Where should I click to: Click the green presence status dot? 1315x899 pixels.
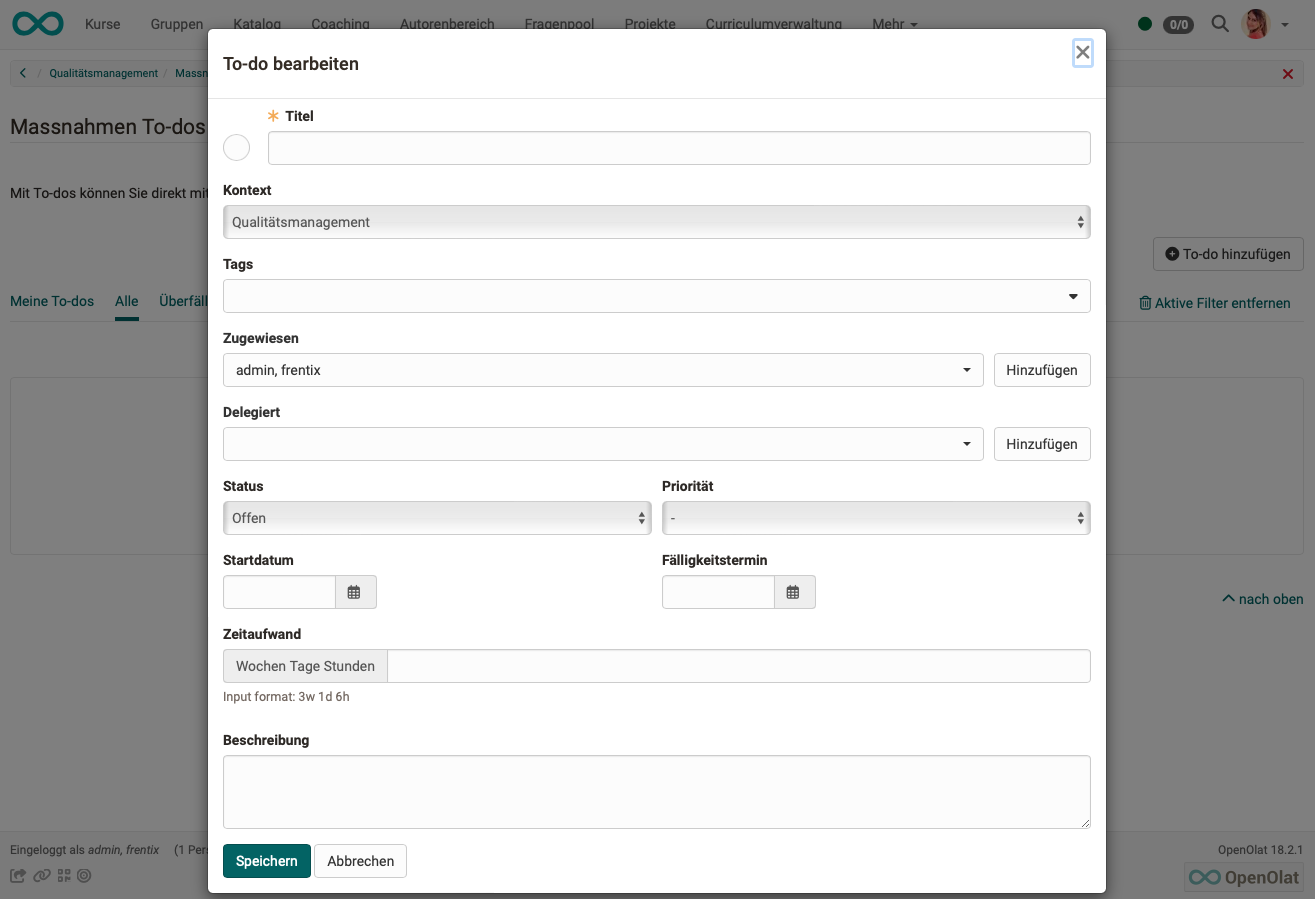tap(1144, 23)
